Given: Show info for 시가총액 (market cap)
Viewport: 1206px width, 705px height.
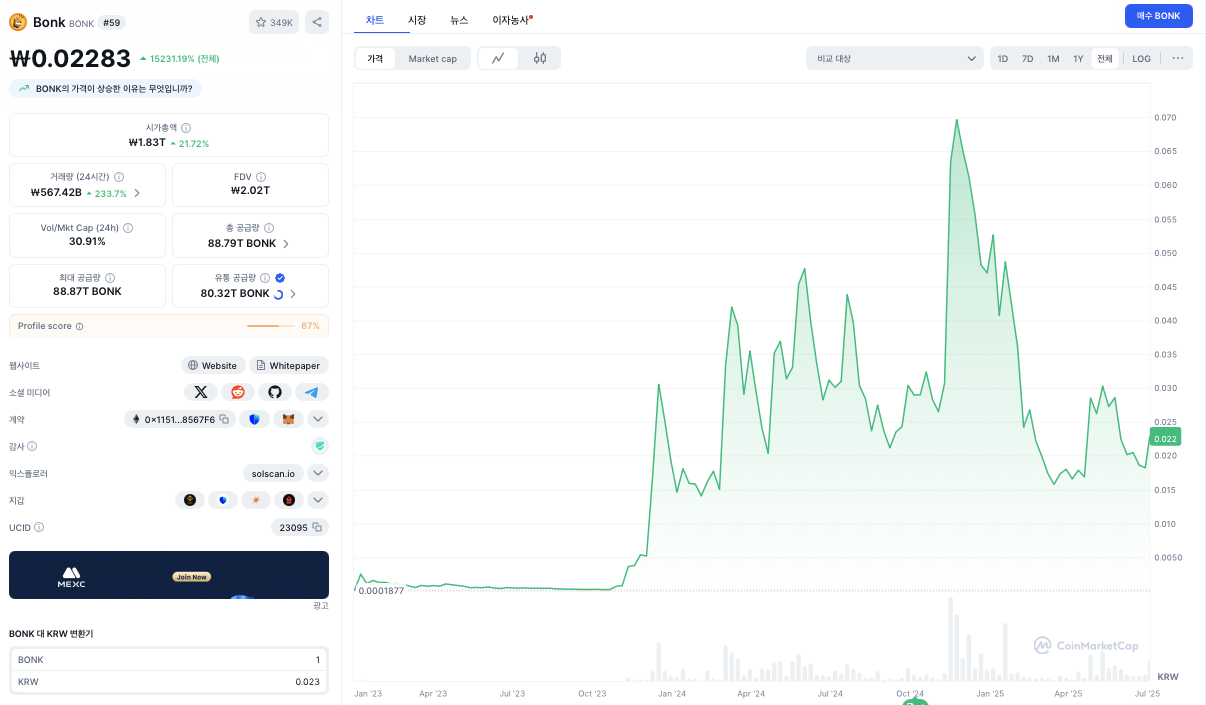Looking at the screenshot, I should 186,128.
